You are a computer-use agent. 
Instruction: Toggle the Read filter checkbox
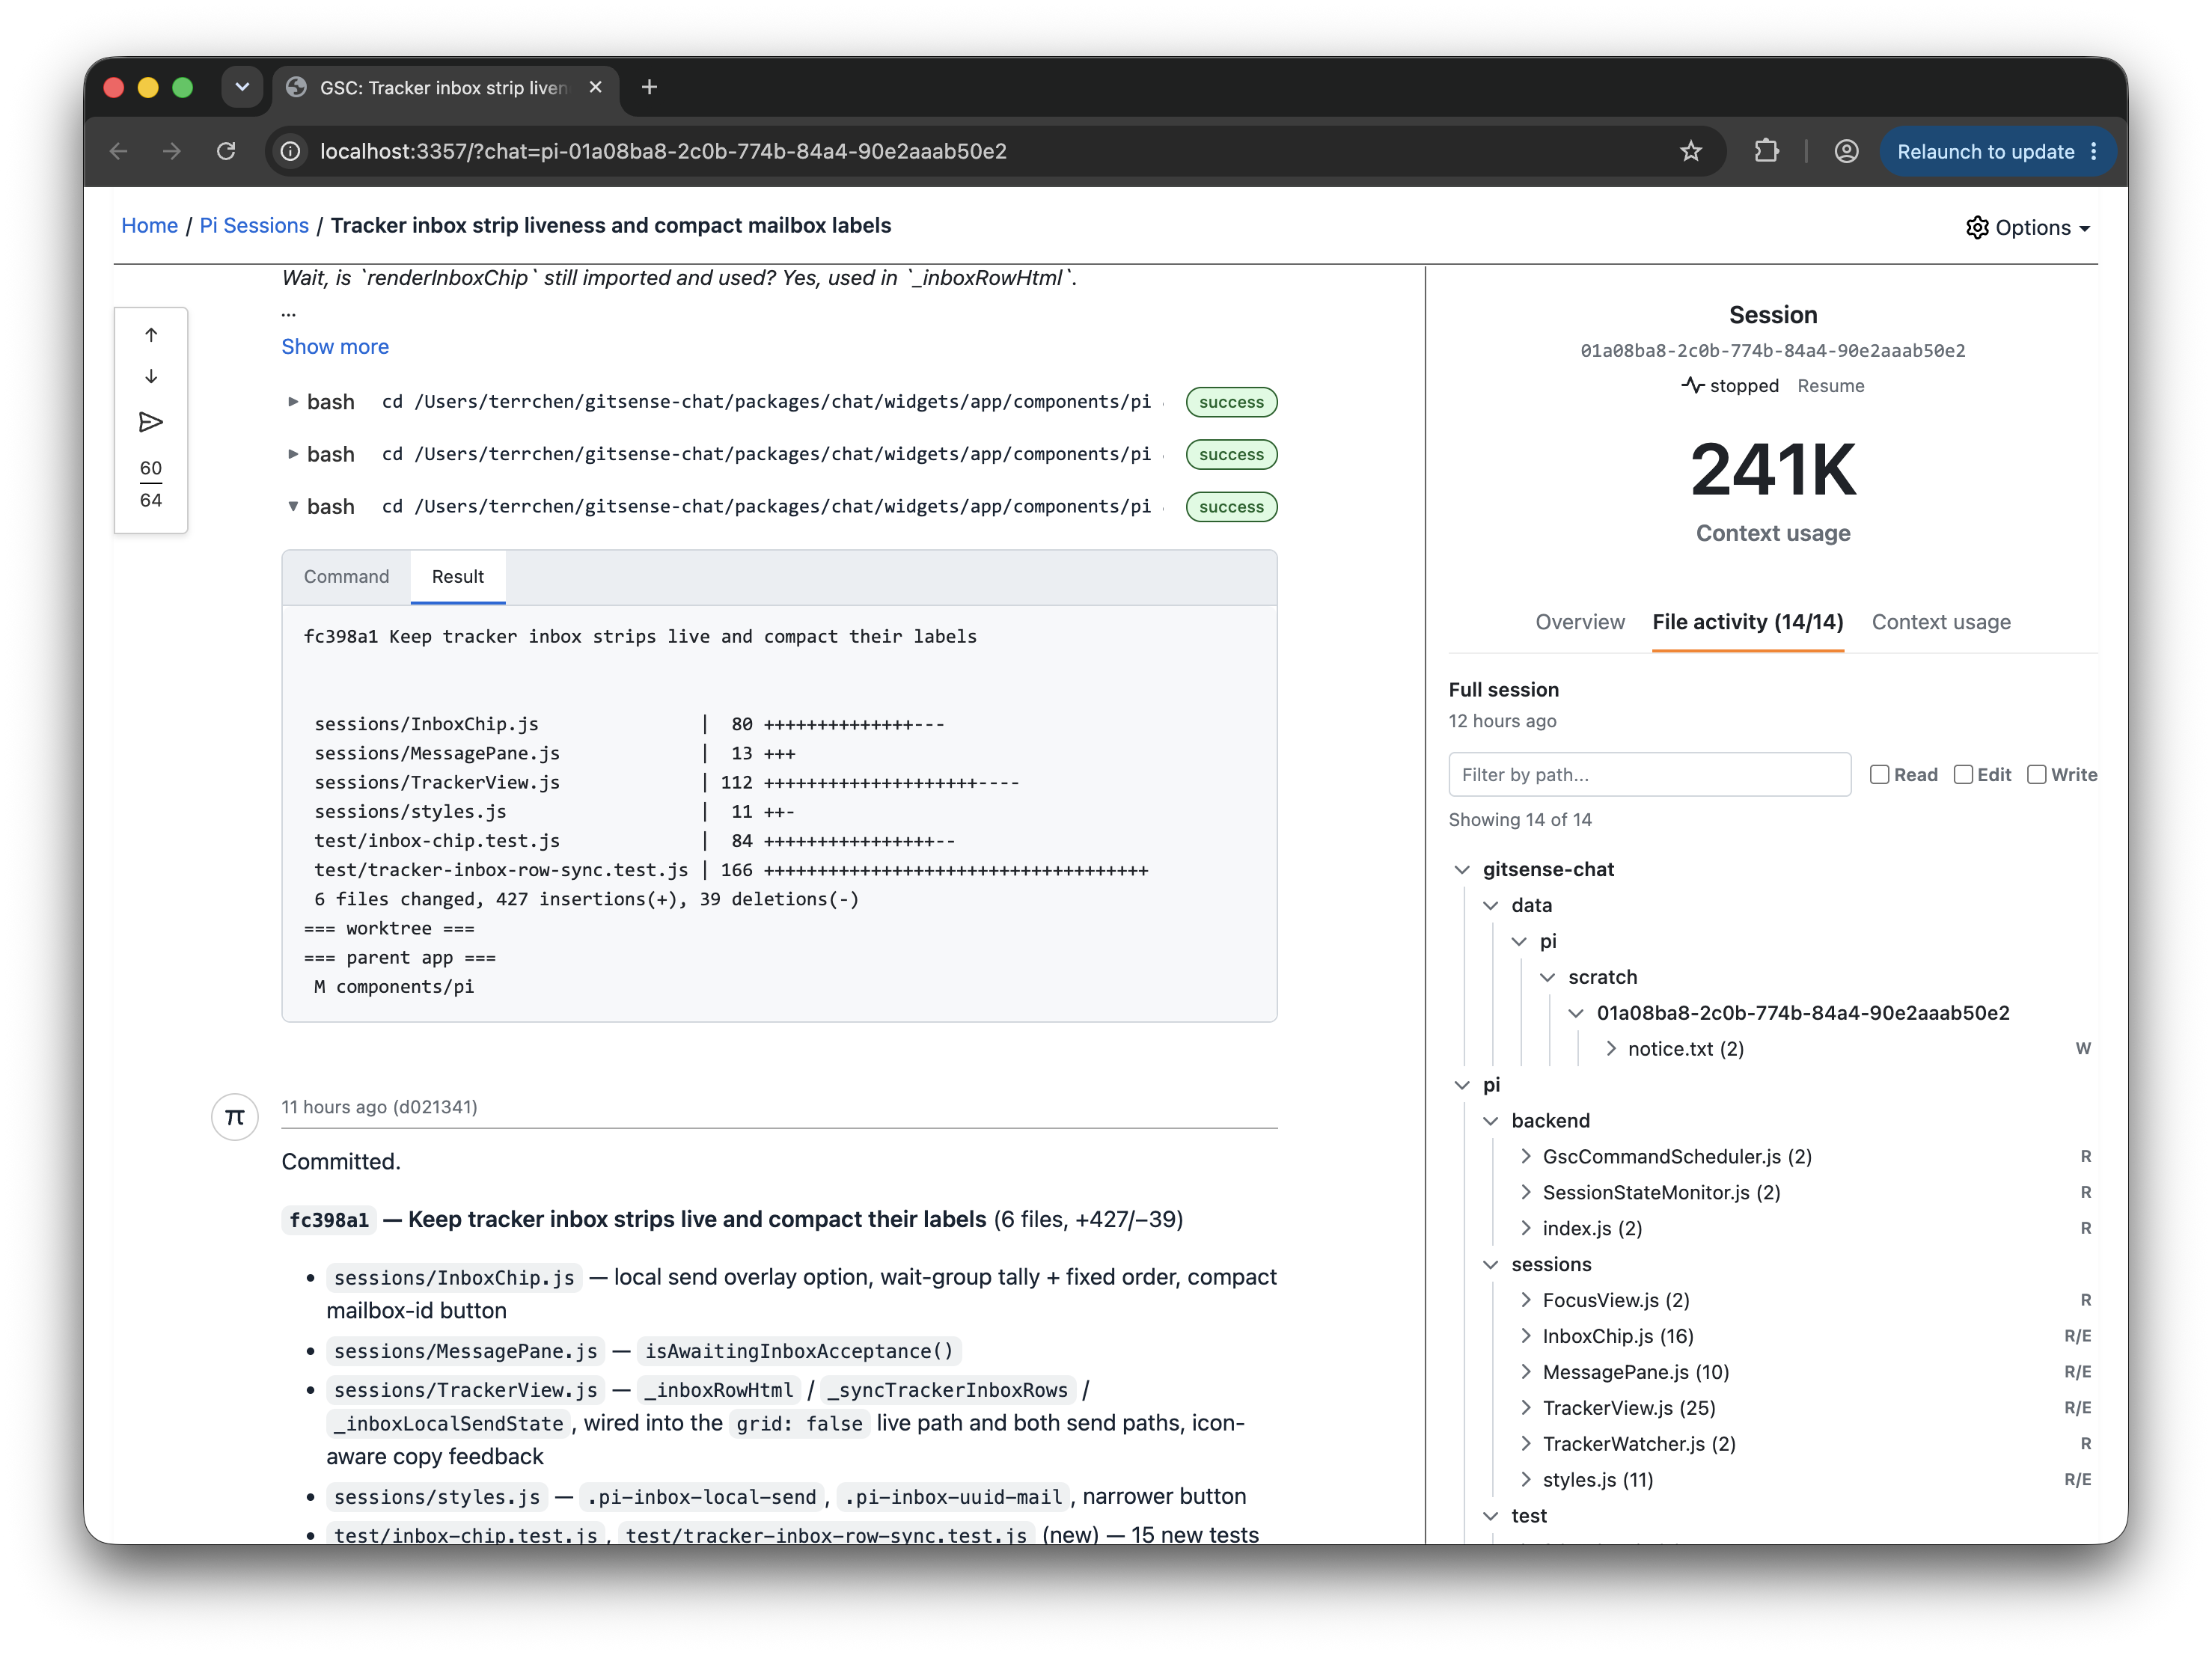click(1879, 774)
